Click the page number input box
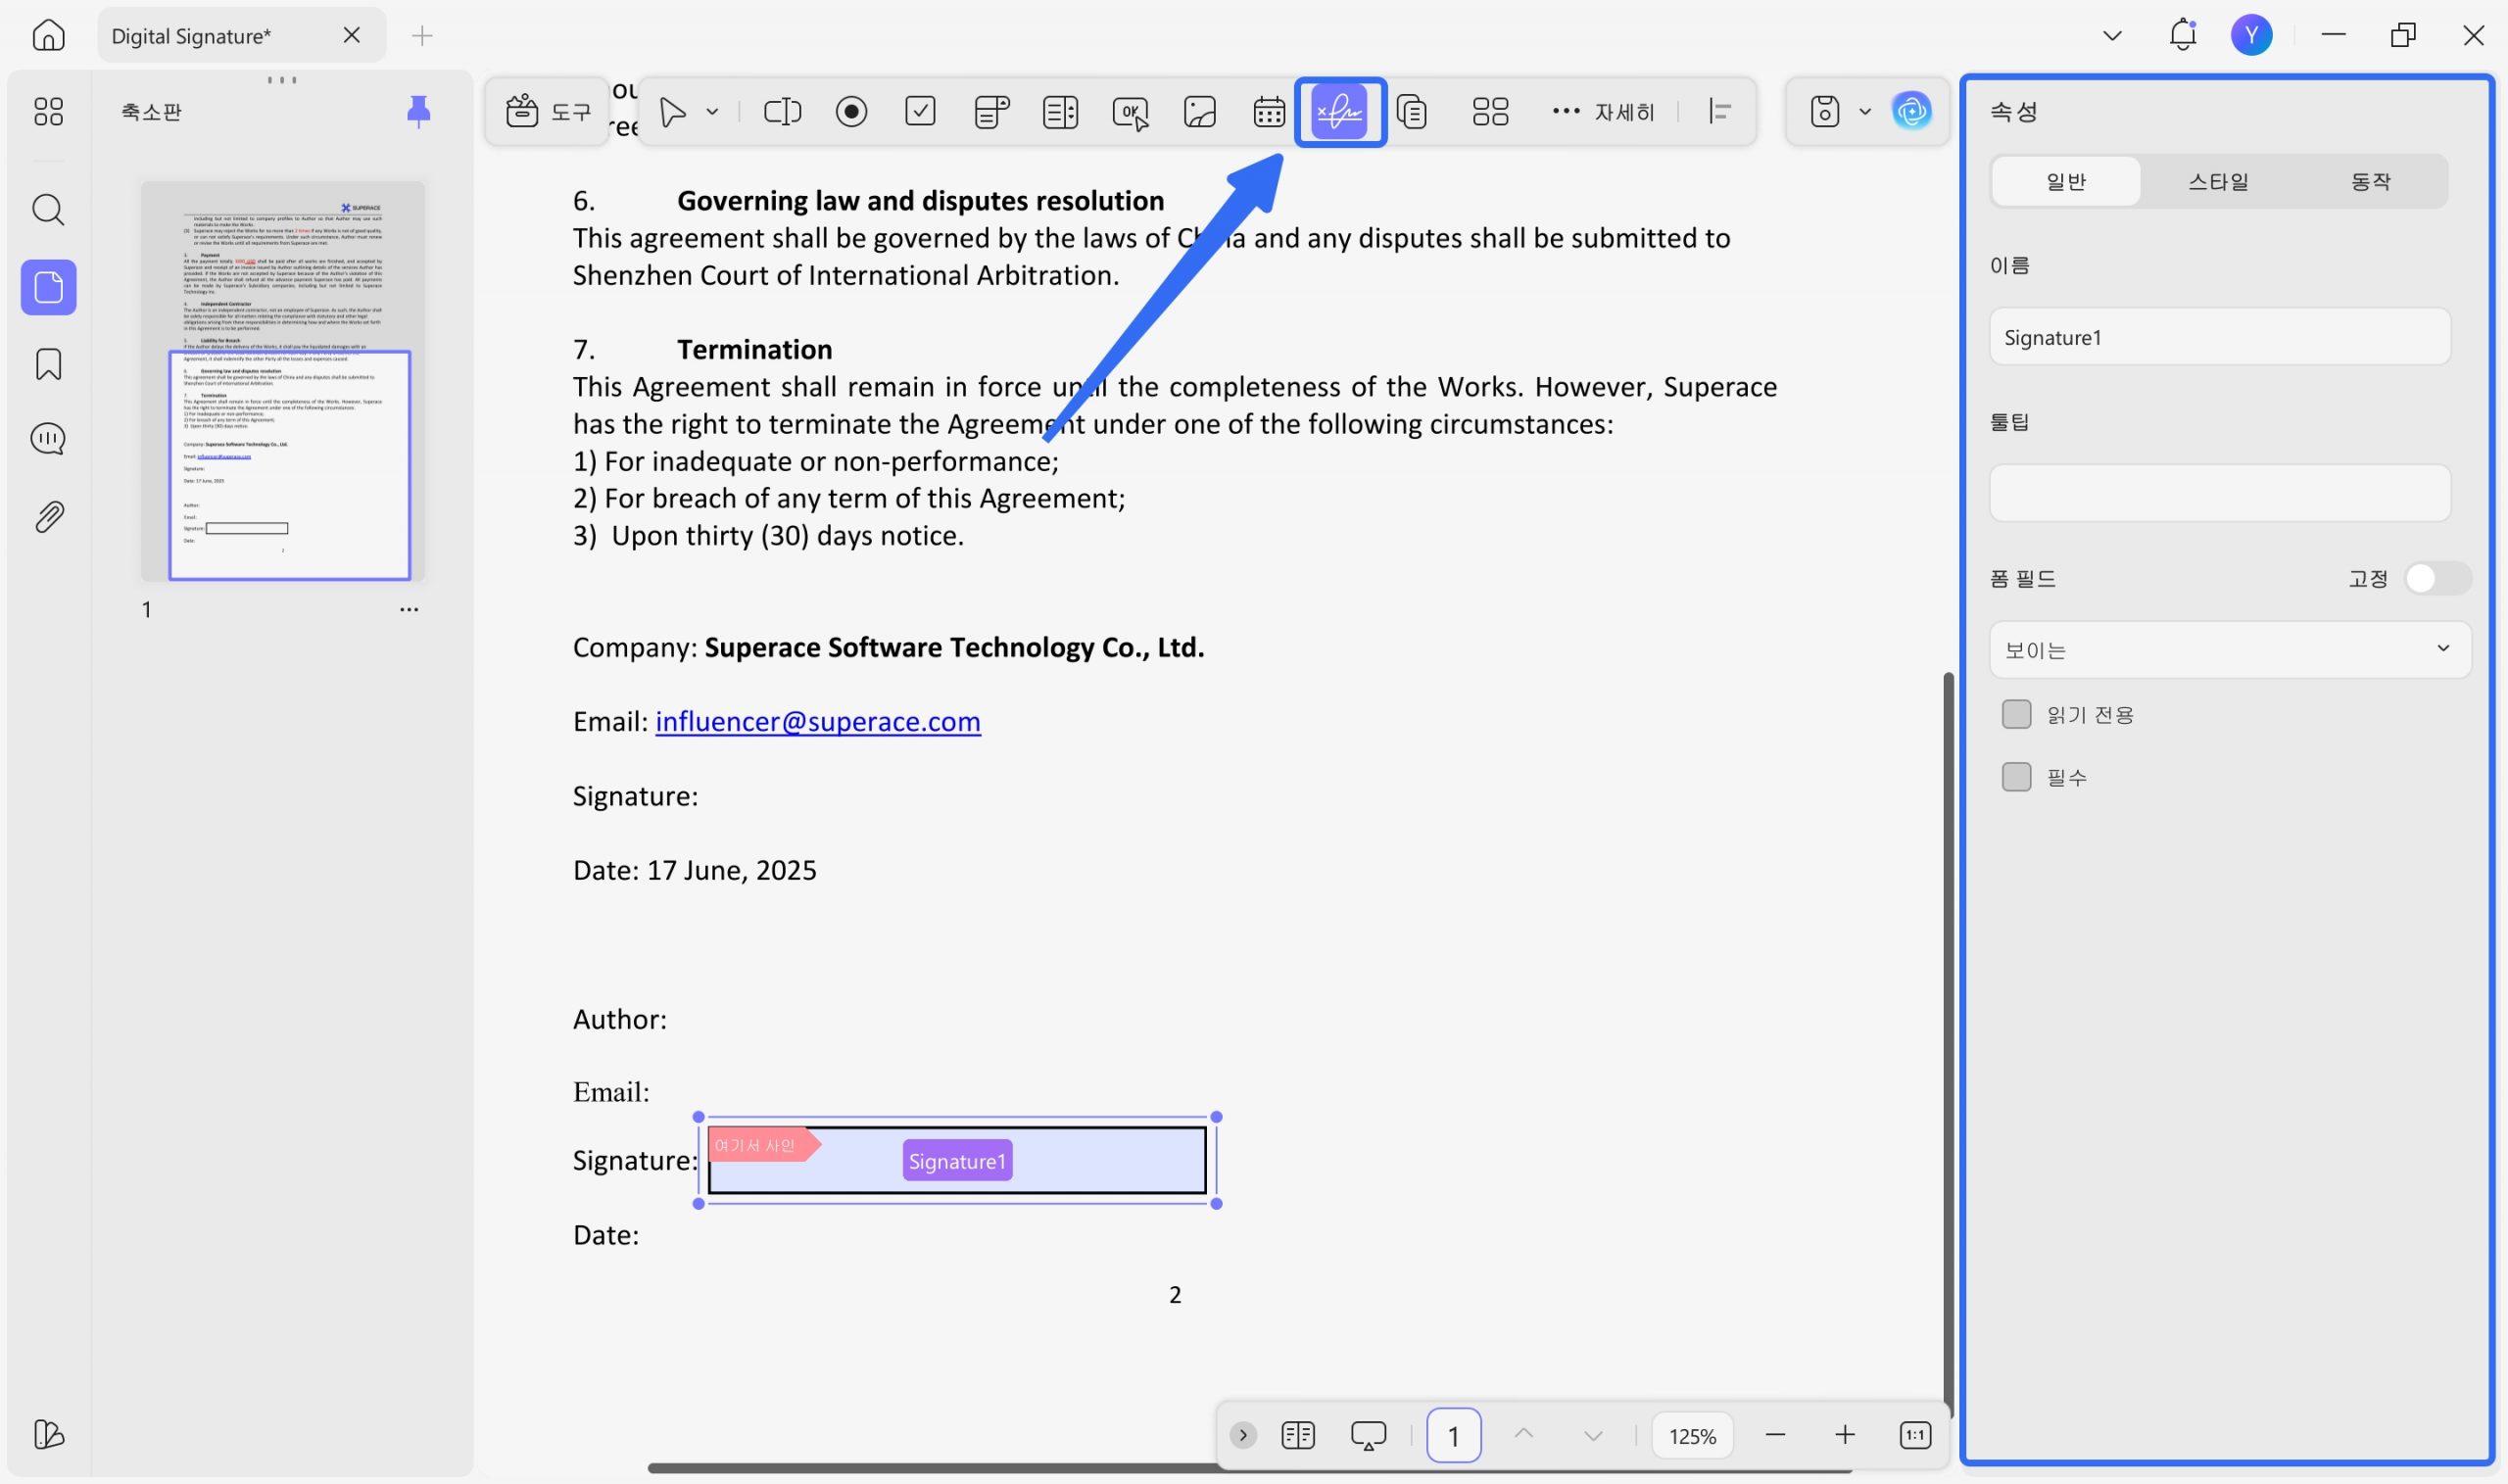Image resolution: width=2508 pixels, height=1484 pixels. pos(1453,1435)
